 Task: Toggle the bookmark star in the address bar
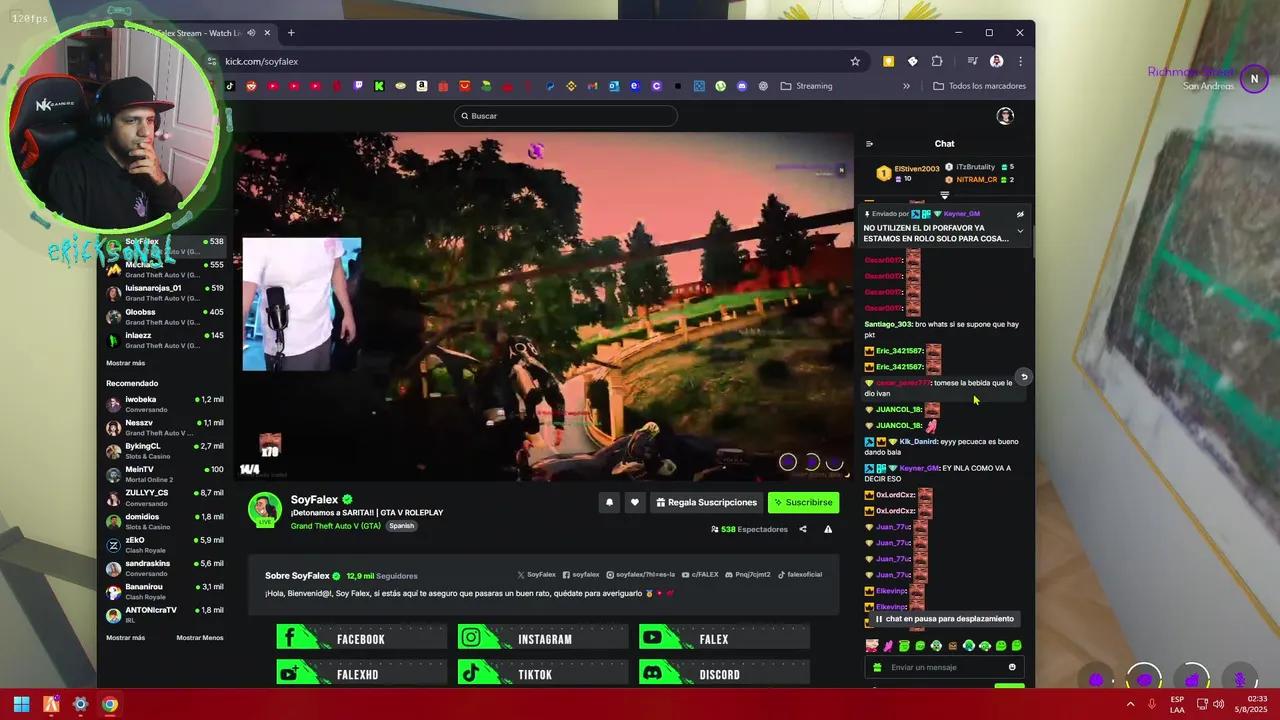(x=855, y=61)
